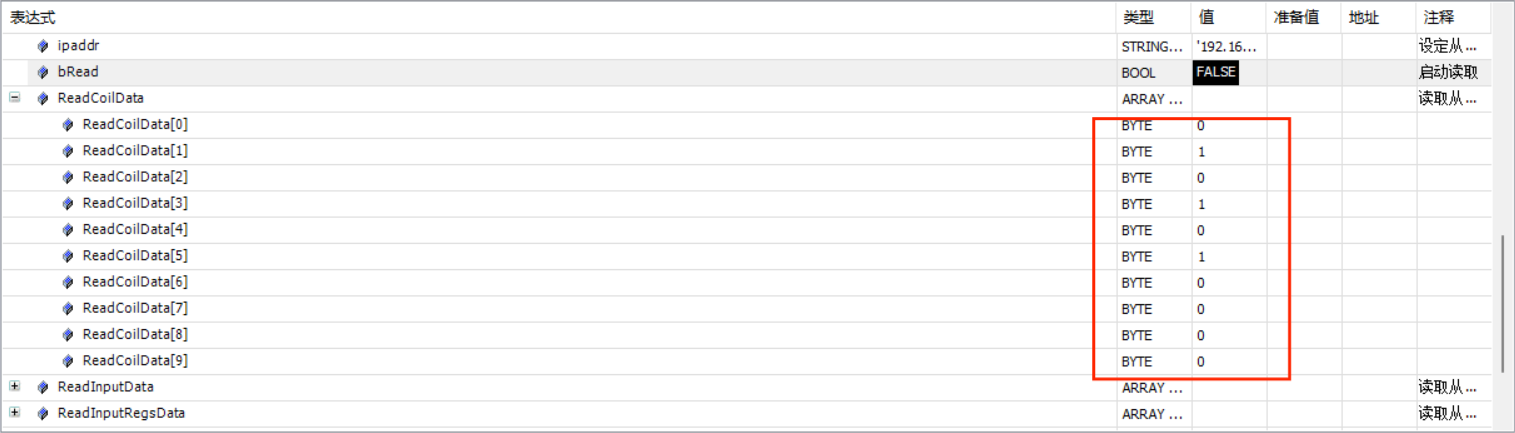This screenshot has height=433, width=1515.
Task: Click the icon beside ReadInputData
Action: [43, 387]
